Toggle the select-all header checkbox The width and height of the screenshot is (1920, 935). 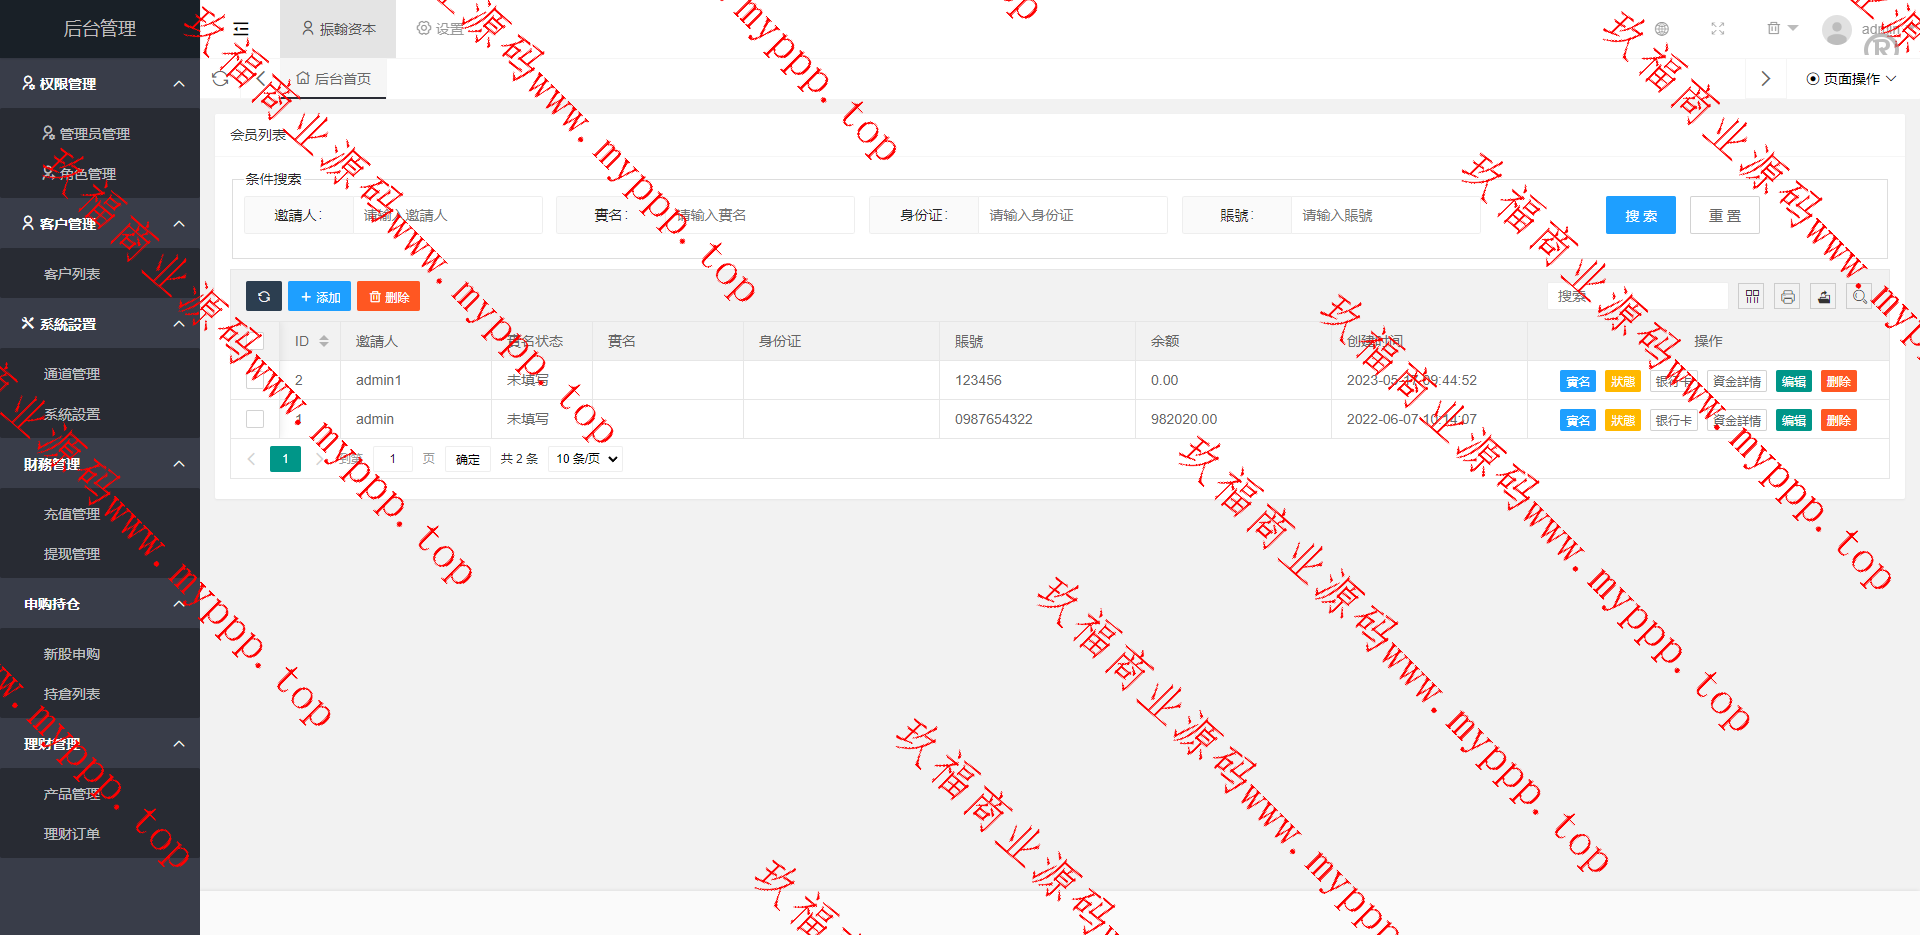coord(255,342)
